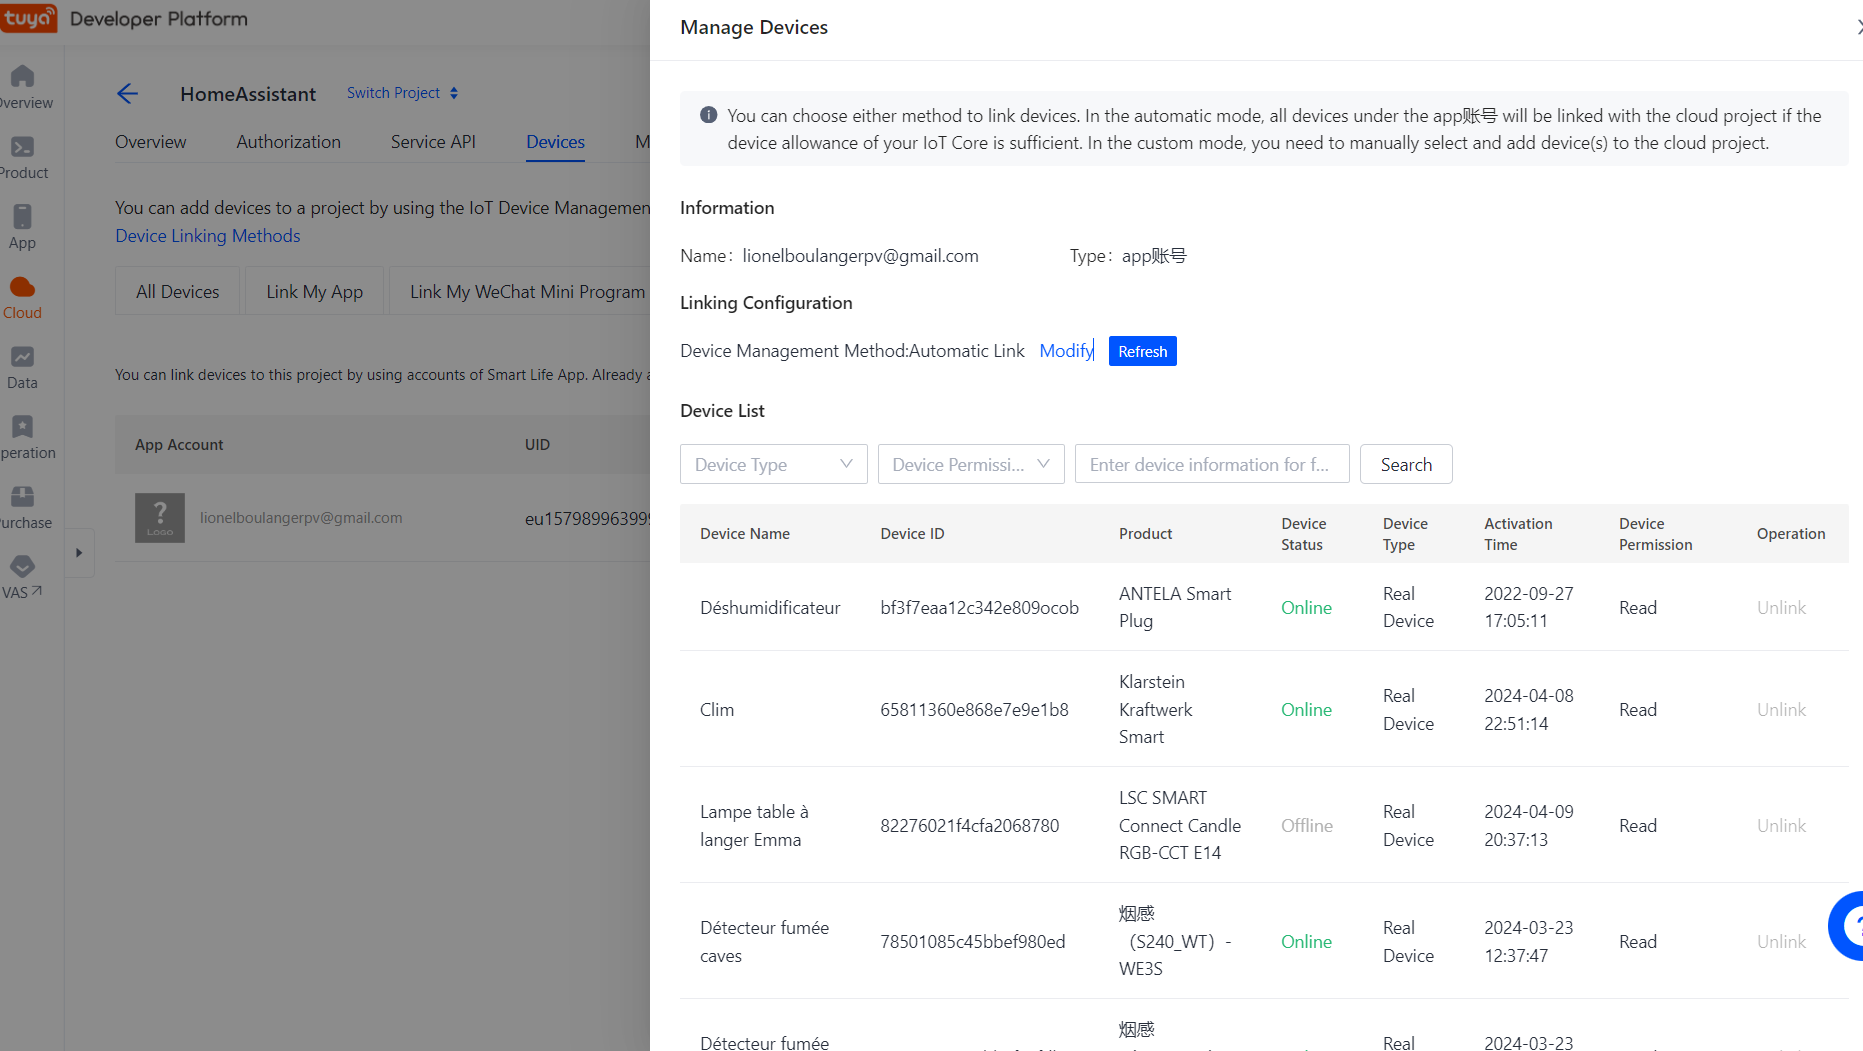
Task: Click the back arrow beside HomeAssistant
Action: coord(127,94)
